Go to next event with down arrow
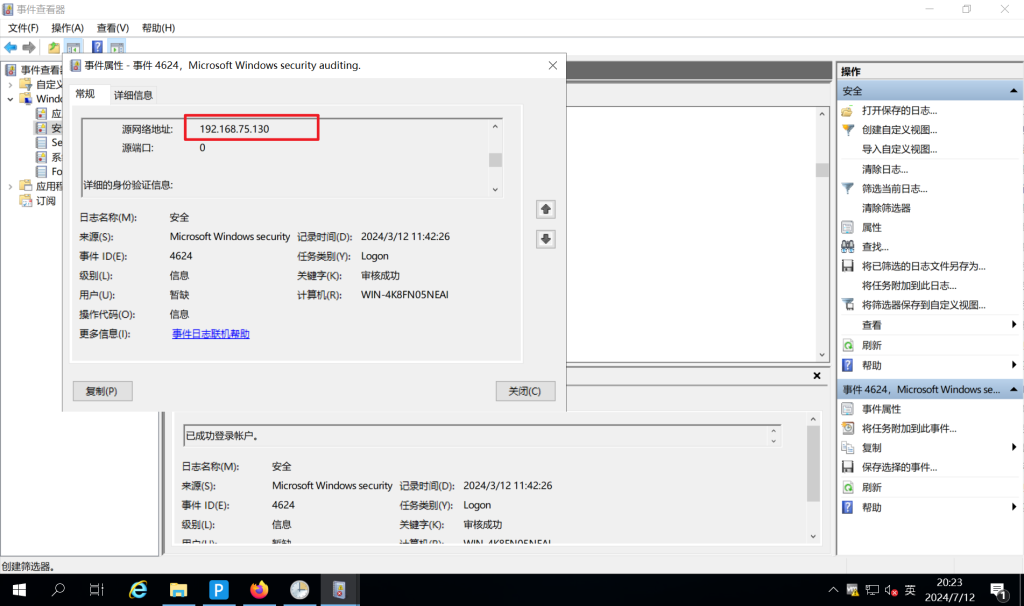 pyautogui.click(x=545, y=239)
